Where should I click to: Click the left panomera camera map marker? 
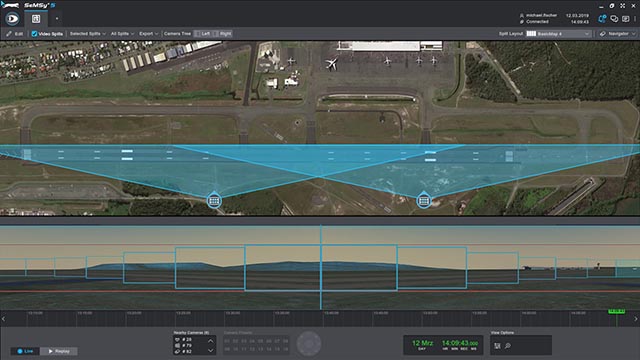(x=214, y=200)
